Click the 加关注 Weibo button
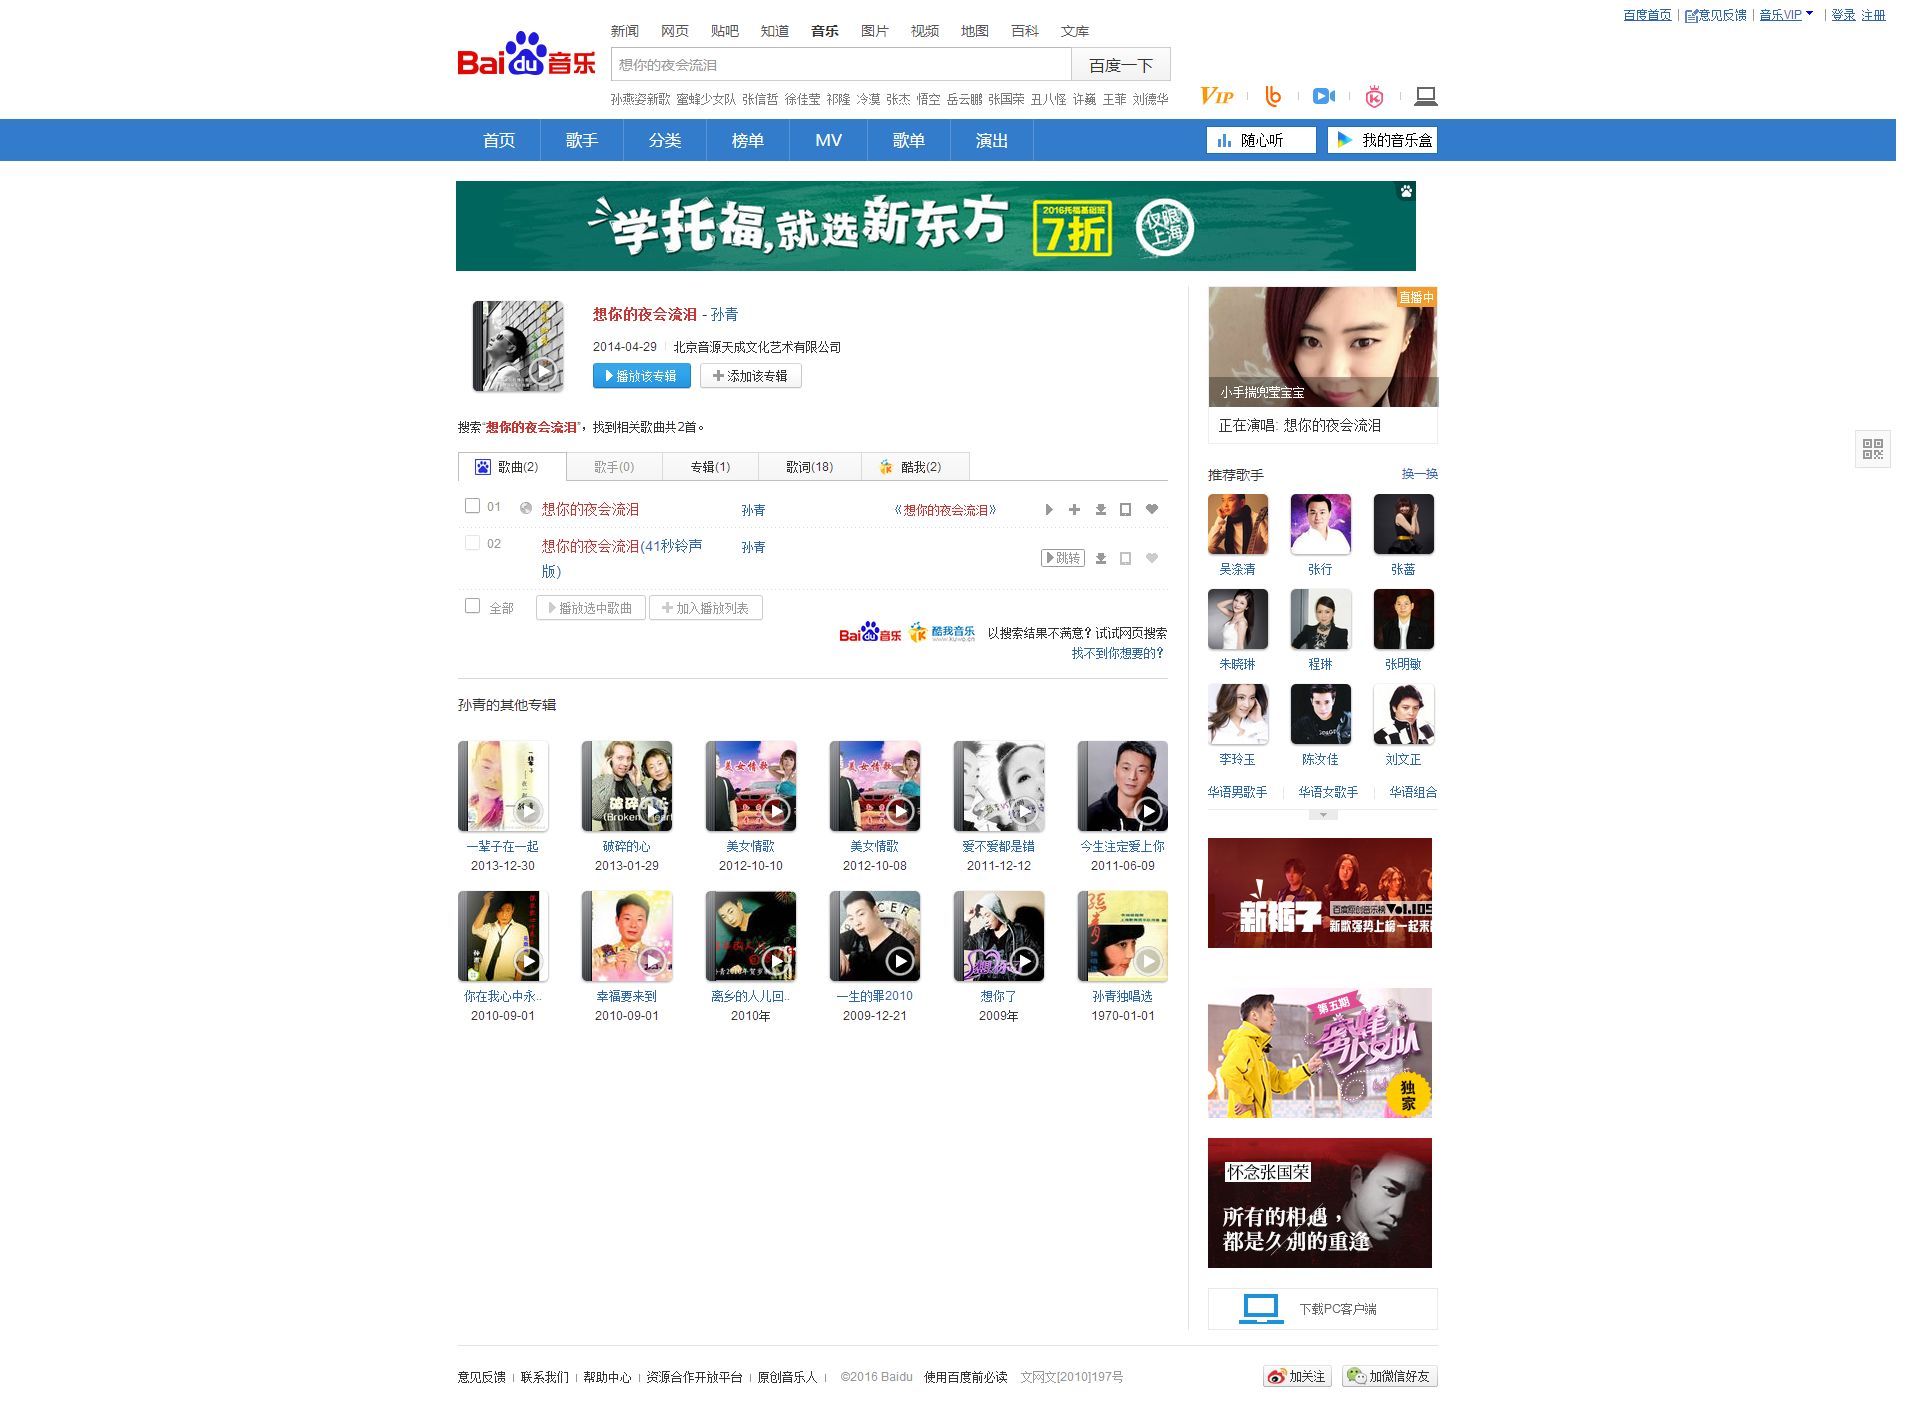The image size is (1908, 1407). pos(1297,1377)
